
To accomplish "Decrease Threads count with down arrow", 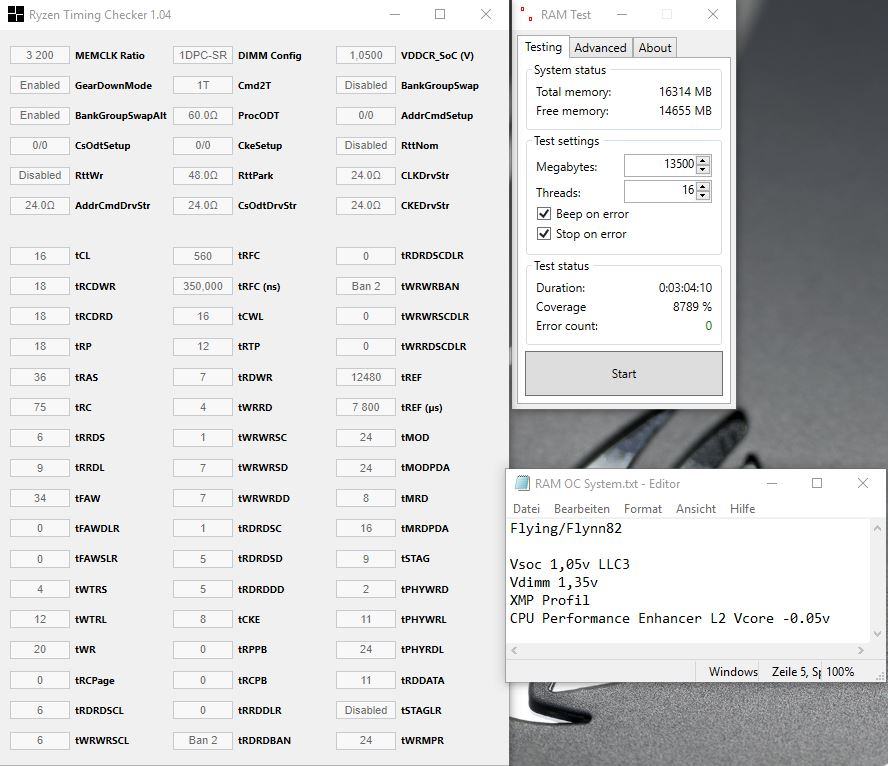I will (703, 195).
